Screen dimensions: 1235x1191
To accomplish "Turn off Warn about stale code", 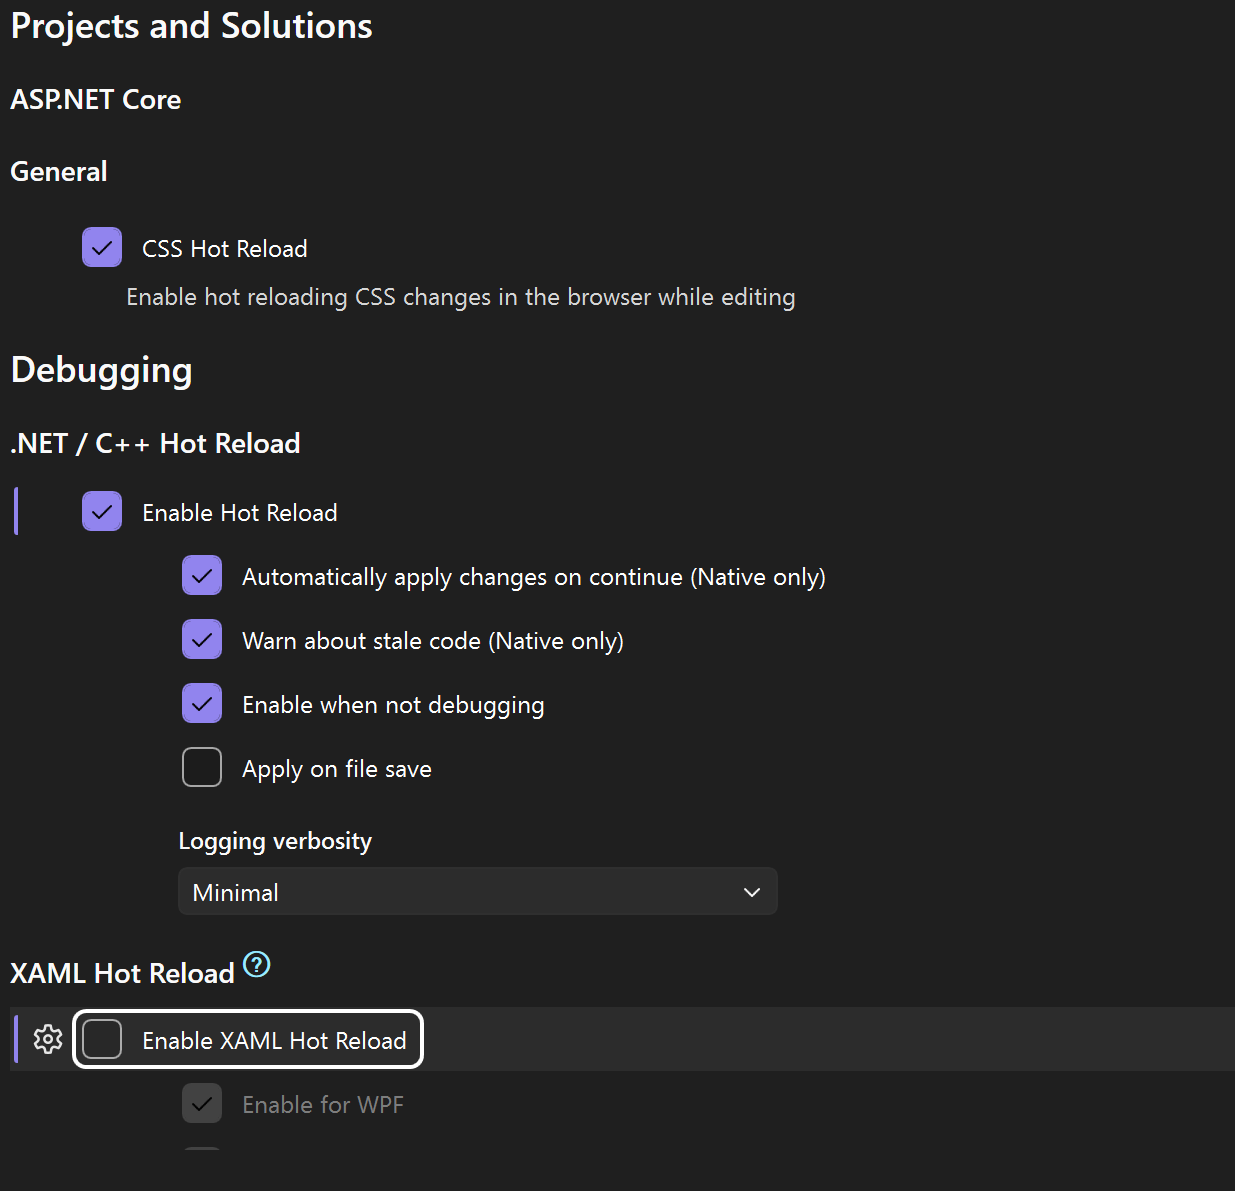I will click(x=202, y=640).
